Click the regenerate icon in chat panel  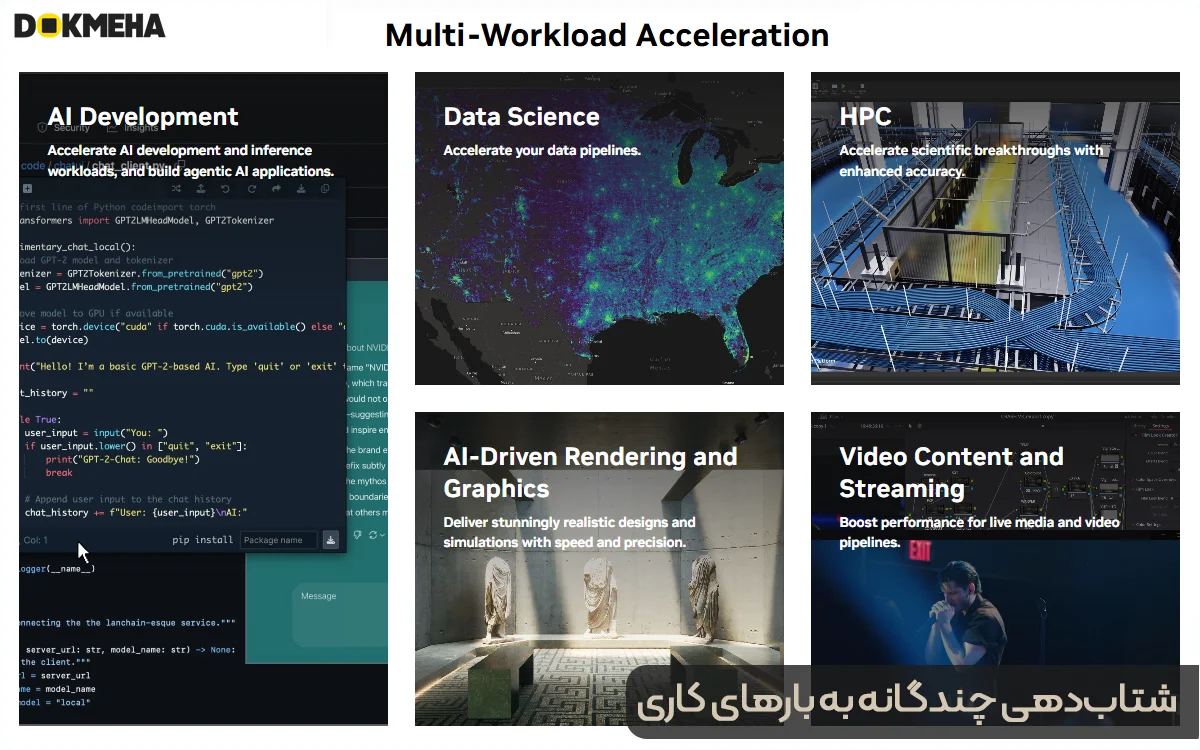click(372, 535)
